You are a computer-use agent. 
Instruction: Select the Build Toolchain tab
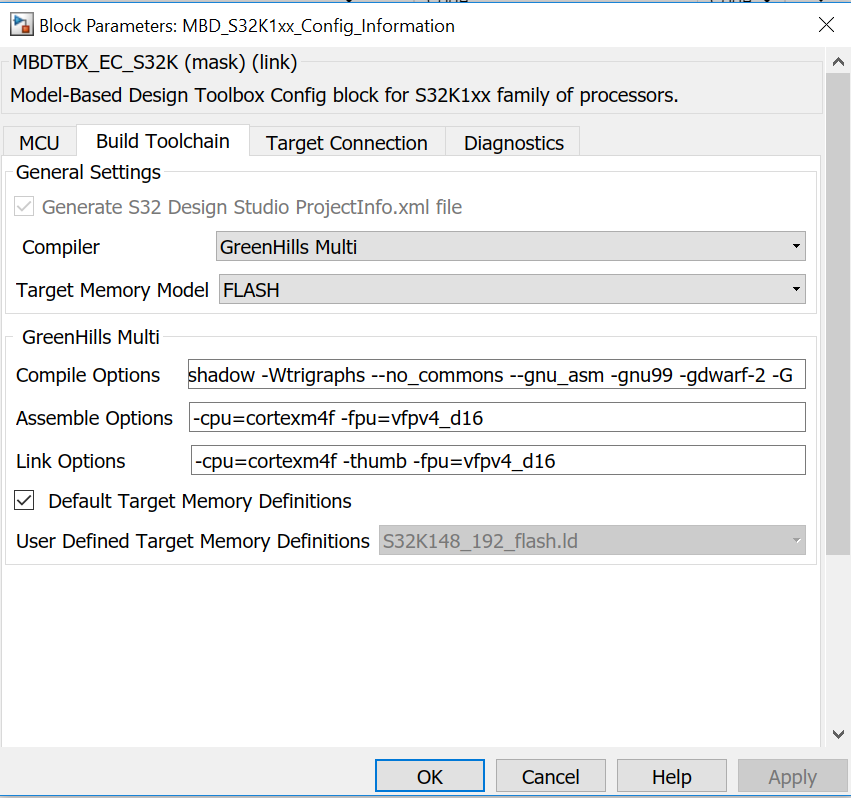(162, 141)
